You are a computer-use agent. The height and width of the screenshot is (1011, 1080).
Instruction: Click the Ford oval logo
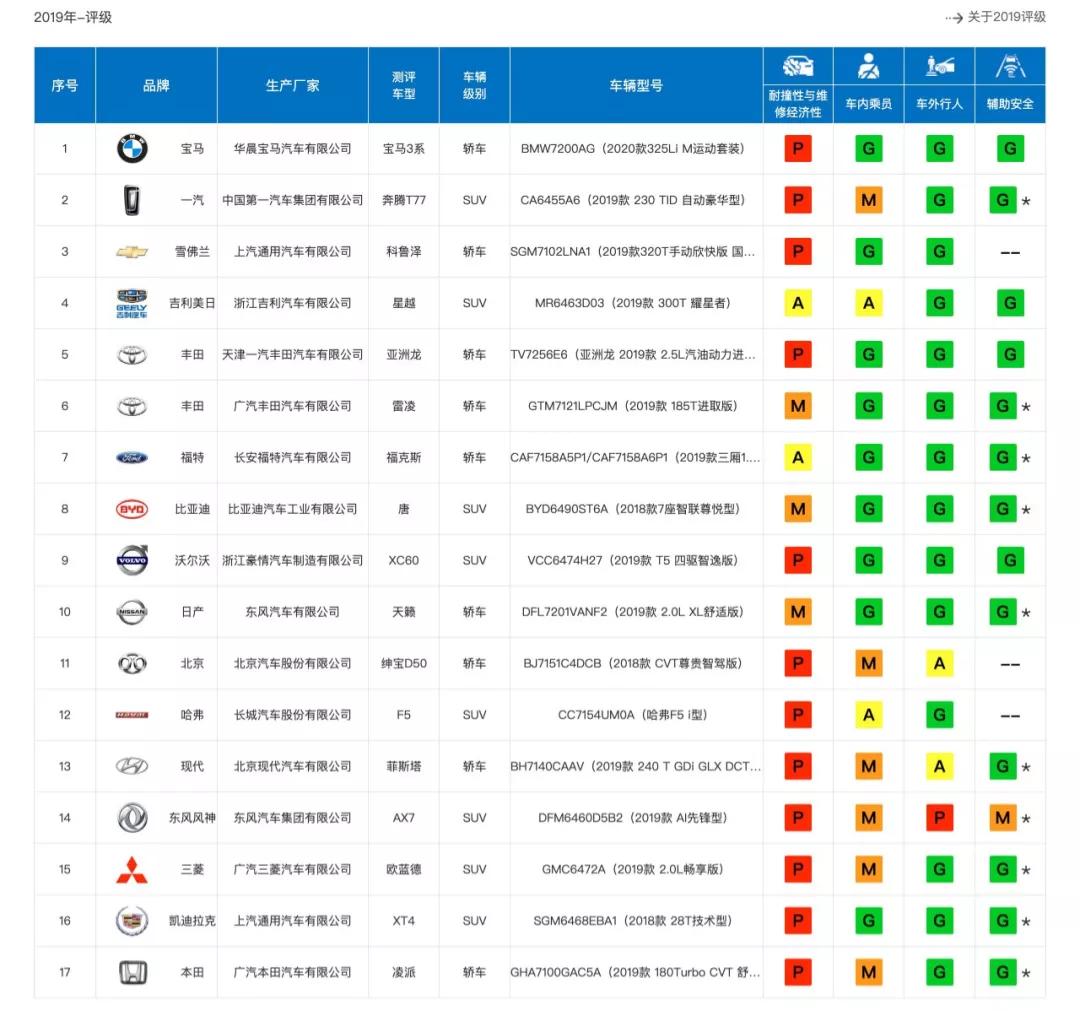(132, 458)
